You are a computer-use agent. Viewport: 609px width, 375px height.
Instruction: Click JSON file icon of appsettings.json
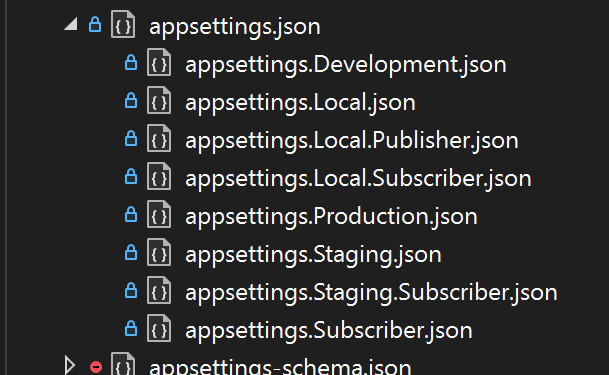pyautogui.click(x=123, y=25)
